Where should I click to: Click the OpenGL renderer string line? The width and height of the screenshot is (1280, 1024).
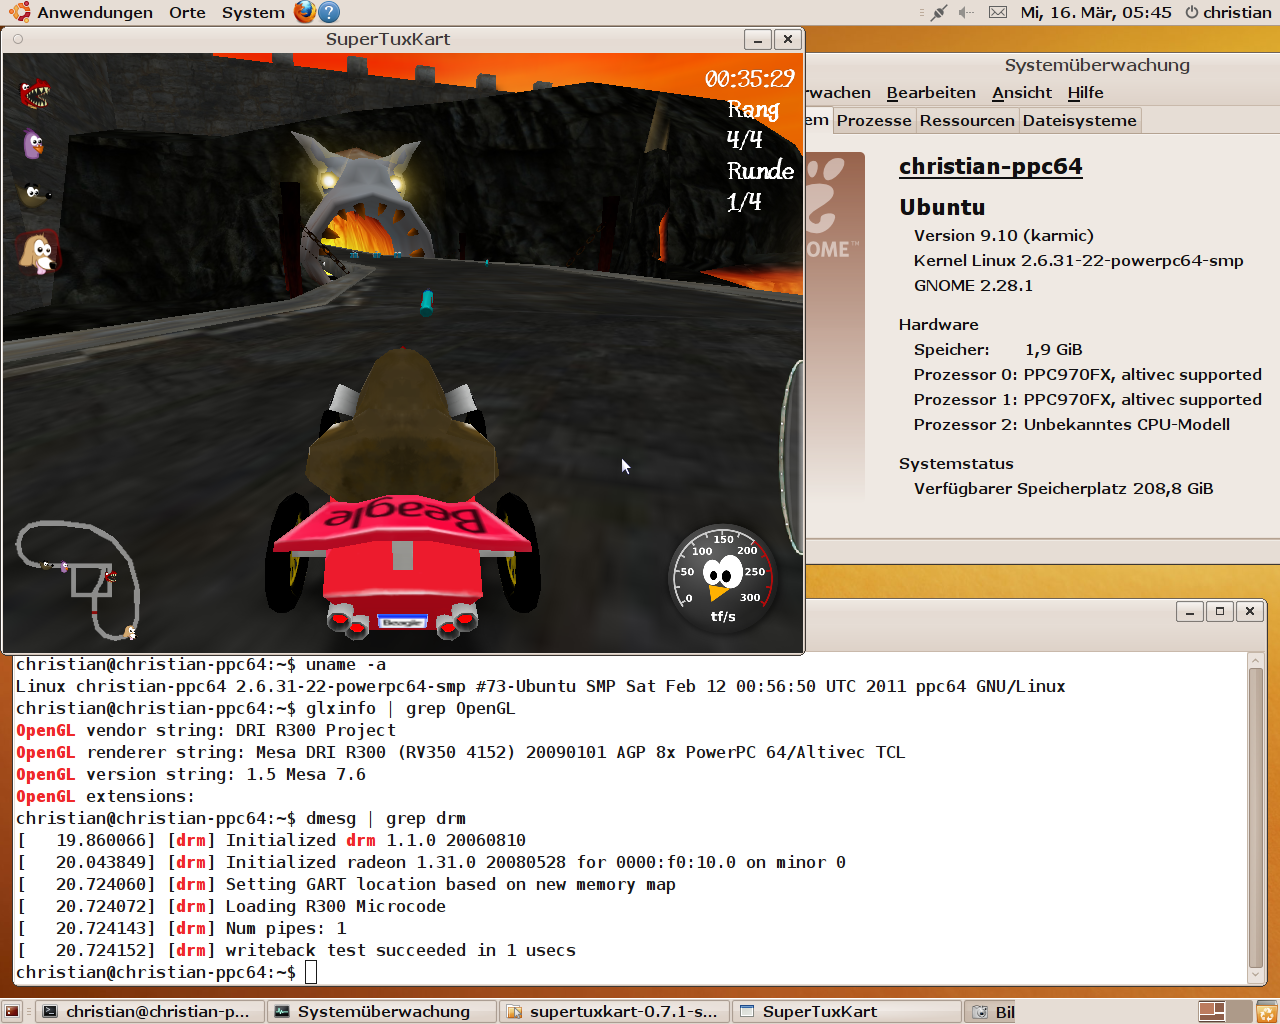tap(460, 752)
